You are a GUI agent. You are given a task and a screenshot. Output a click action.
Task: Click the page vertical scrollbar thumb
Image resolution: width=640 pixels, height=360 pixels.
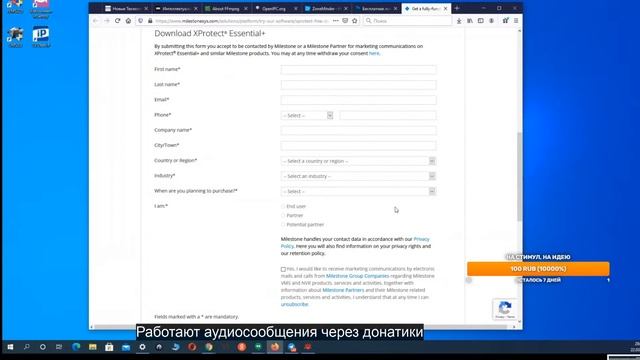pos(520,176)
